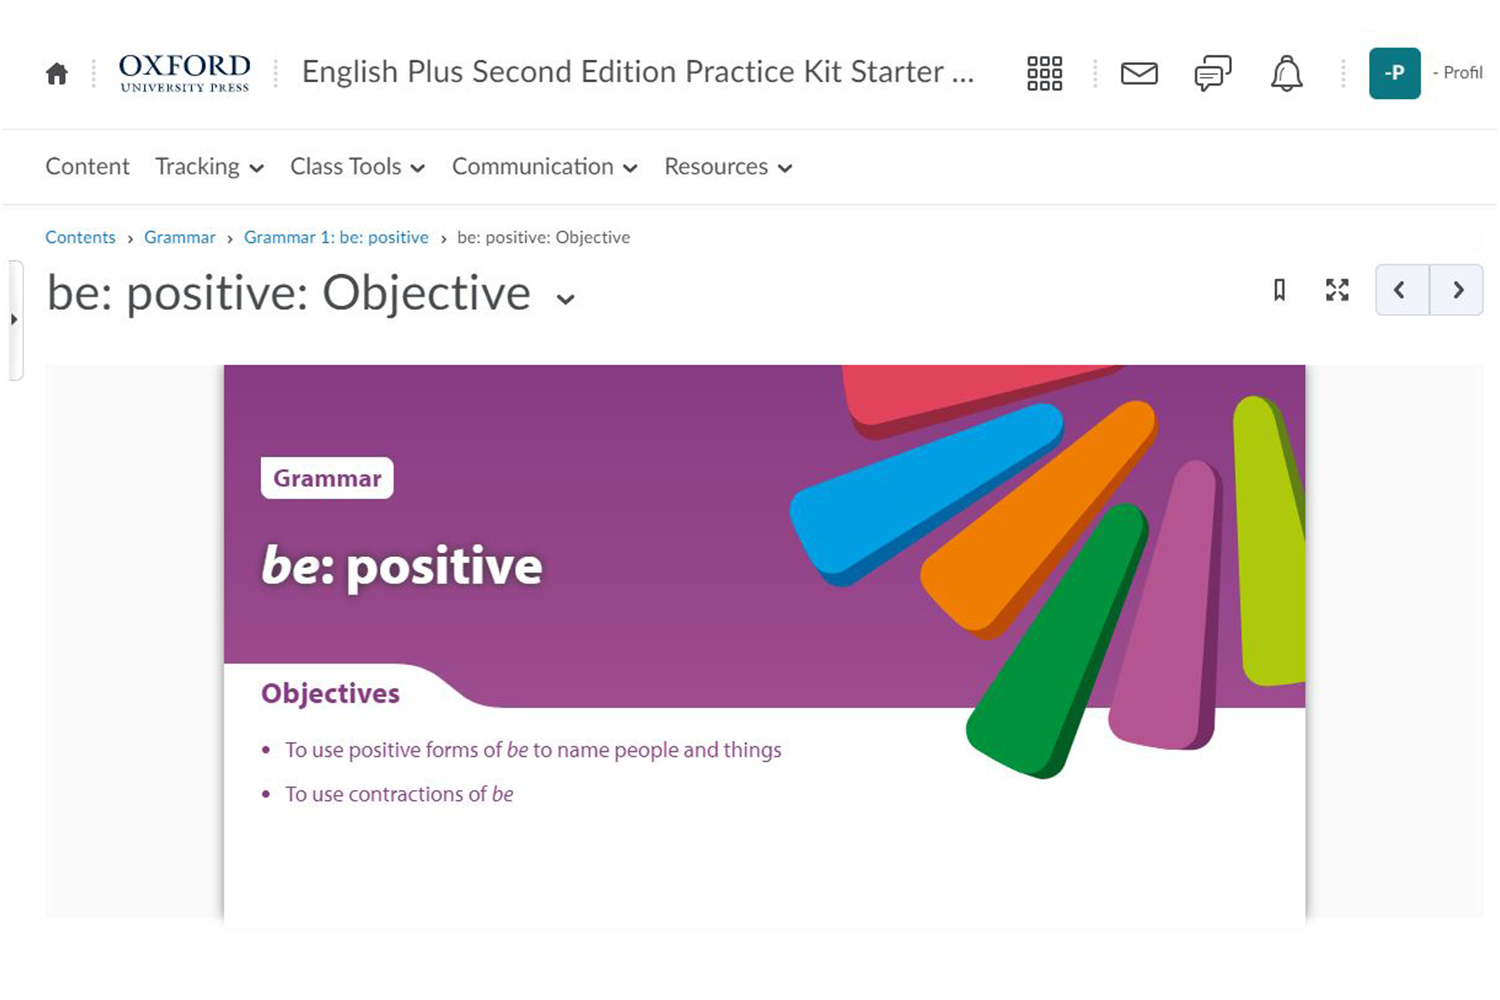
Task: Click the Oxford University Press logo
Action: [x=185, y=73]
